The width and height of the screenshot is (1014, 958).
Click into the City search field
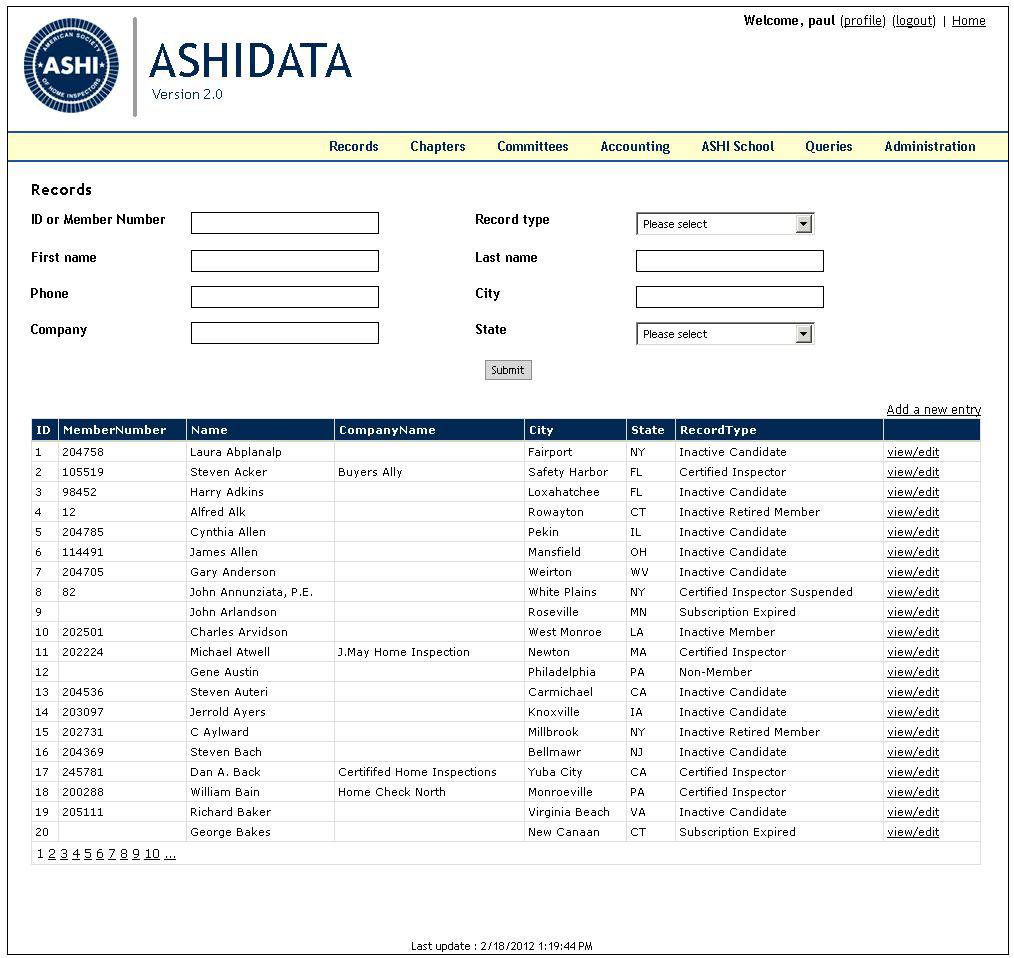pyautogui.click(x=729, y=297)
